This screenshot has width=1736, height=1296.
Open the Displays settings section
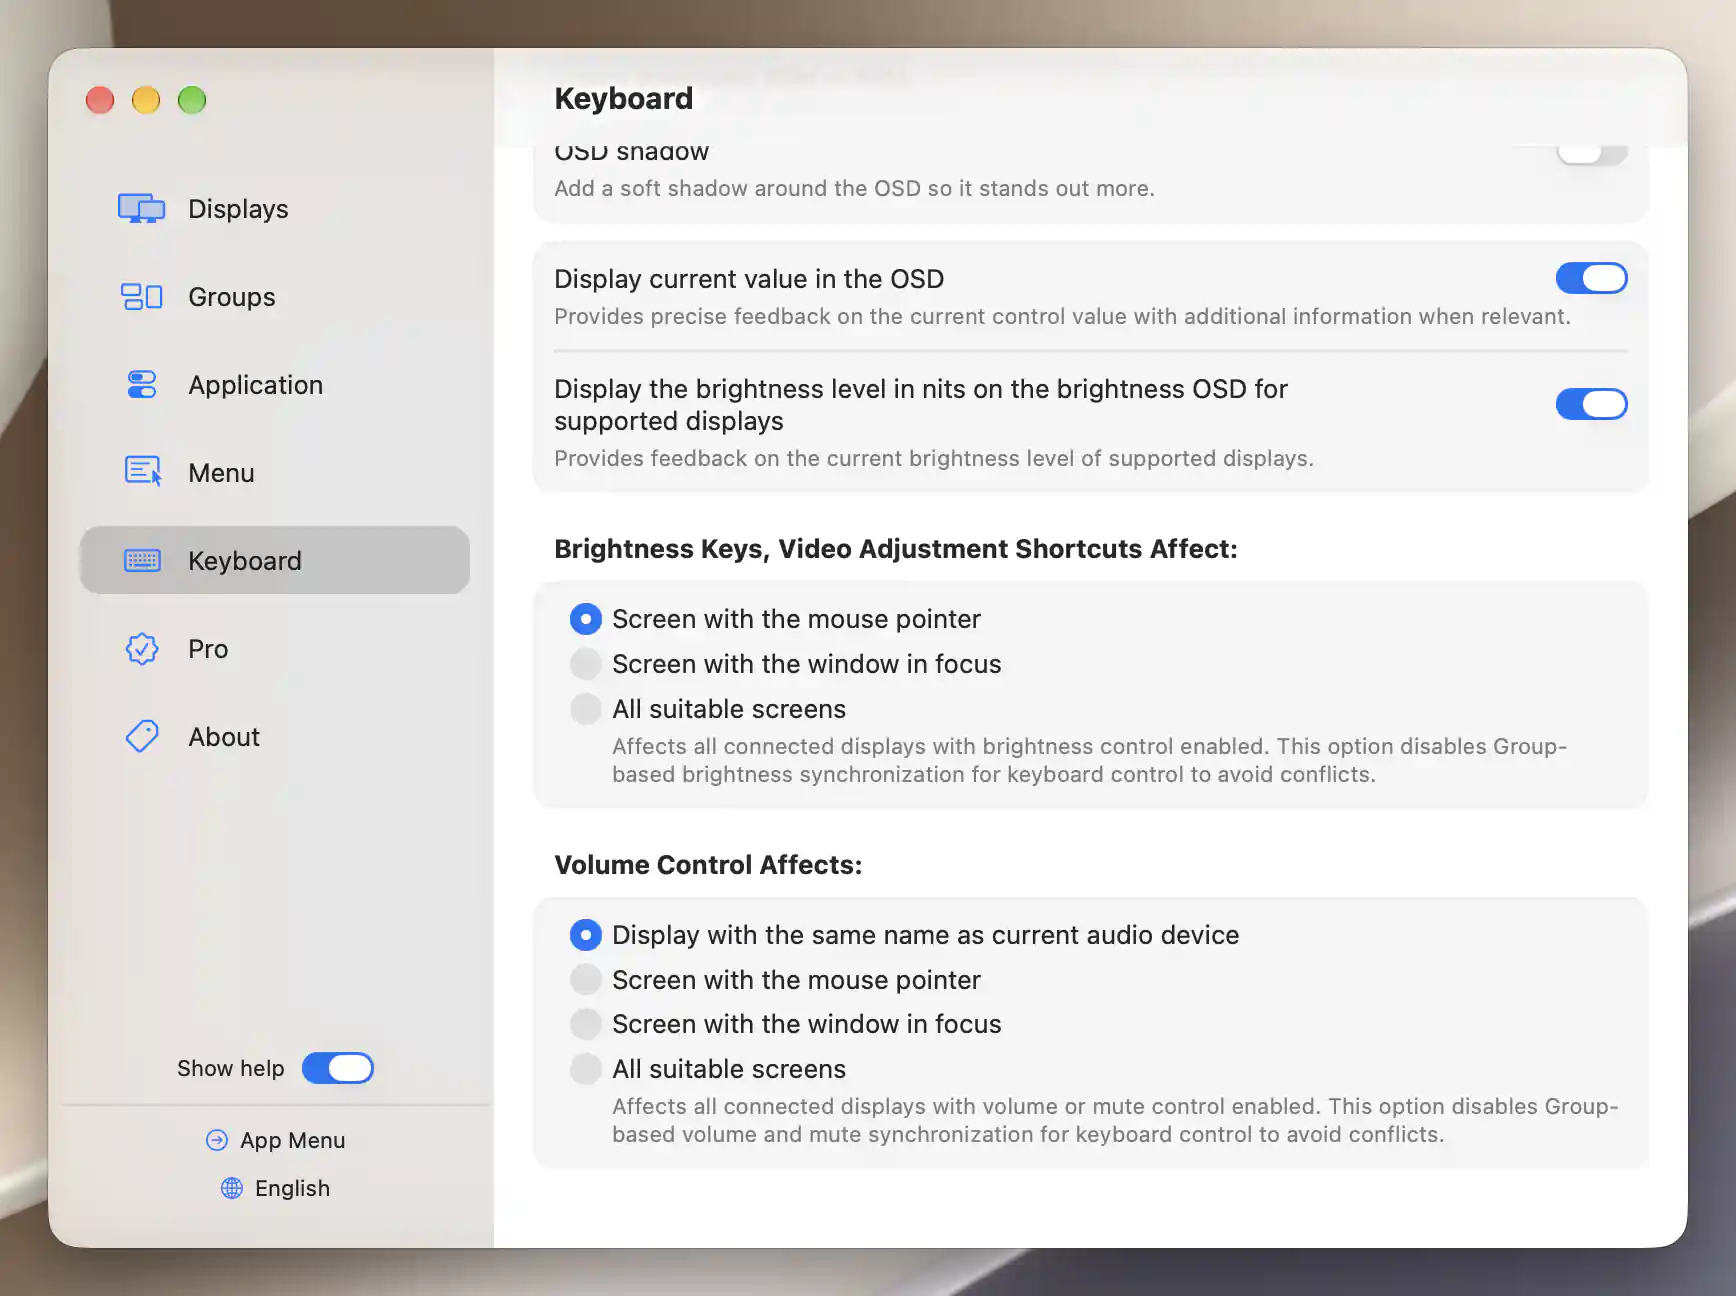click(x=275, y=208)
